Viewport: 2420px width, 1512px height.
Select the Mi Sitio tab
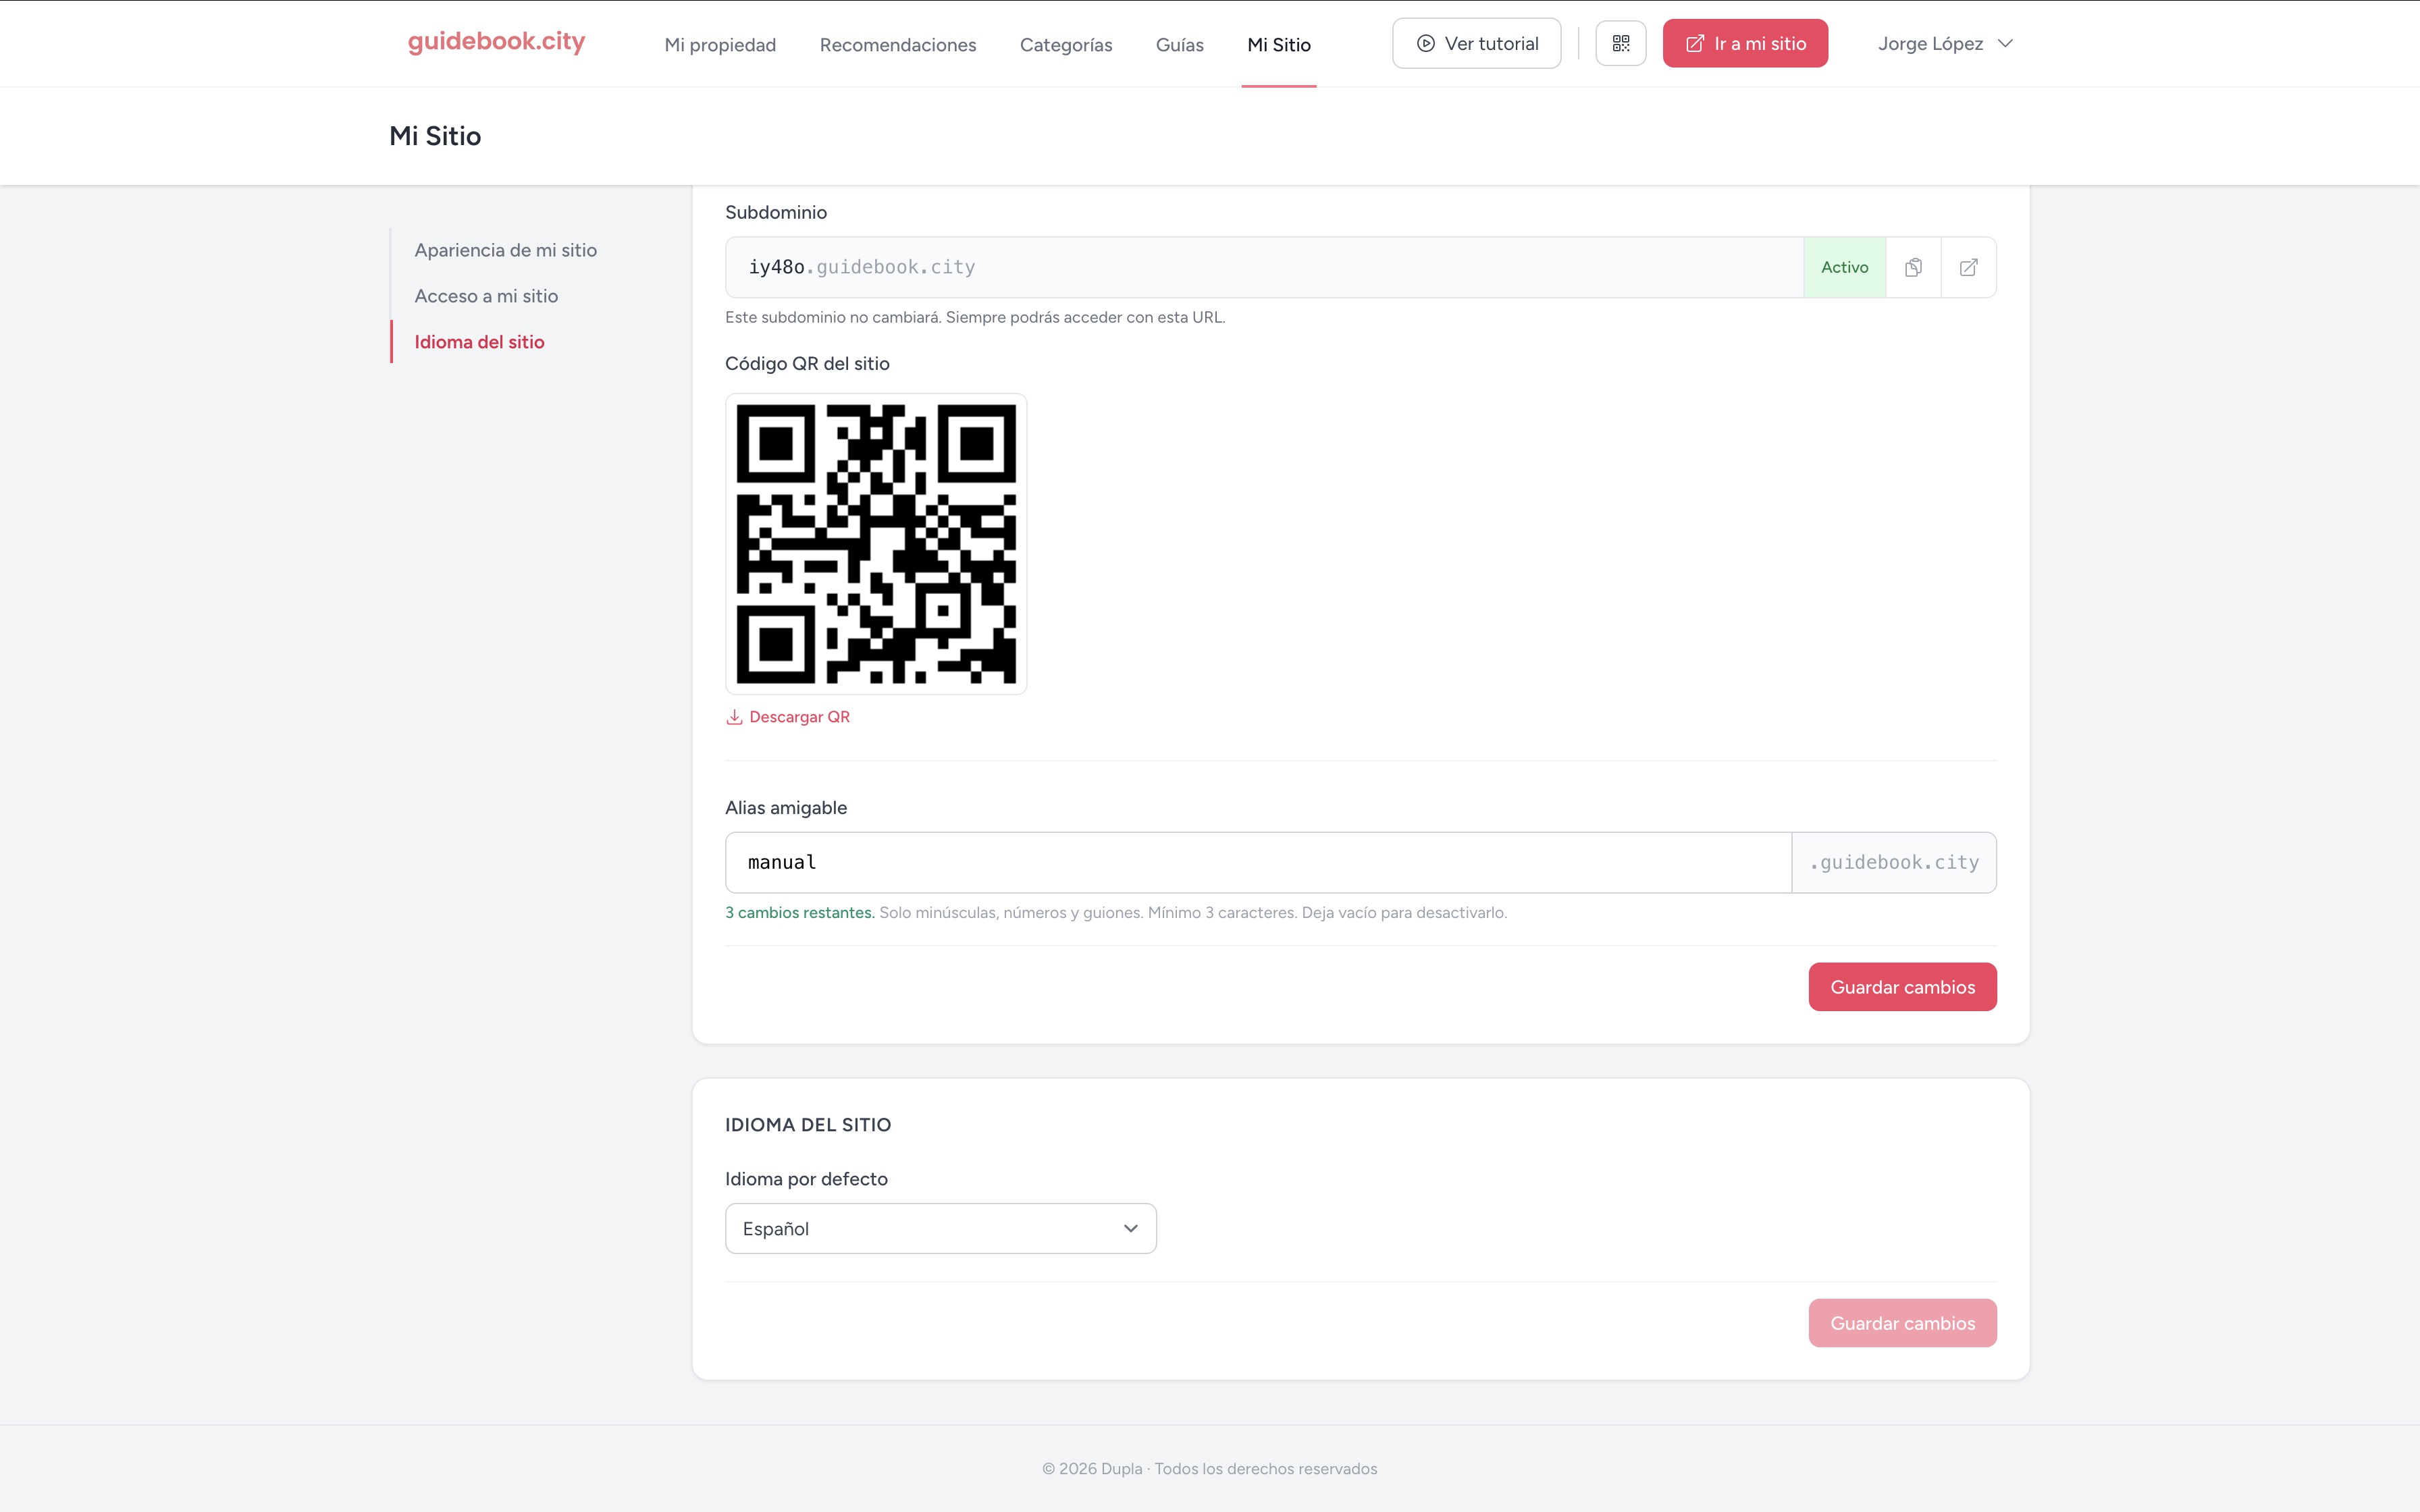pos(1279,44)
